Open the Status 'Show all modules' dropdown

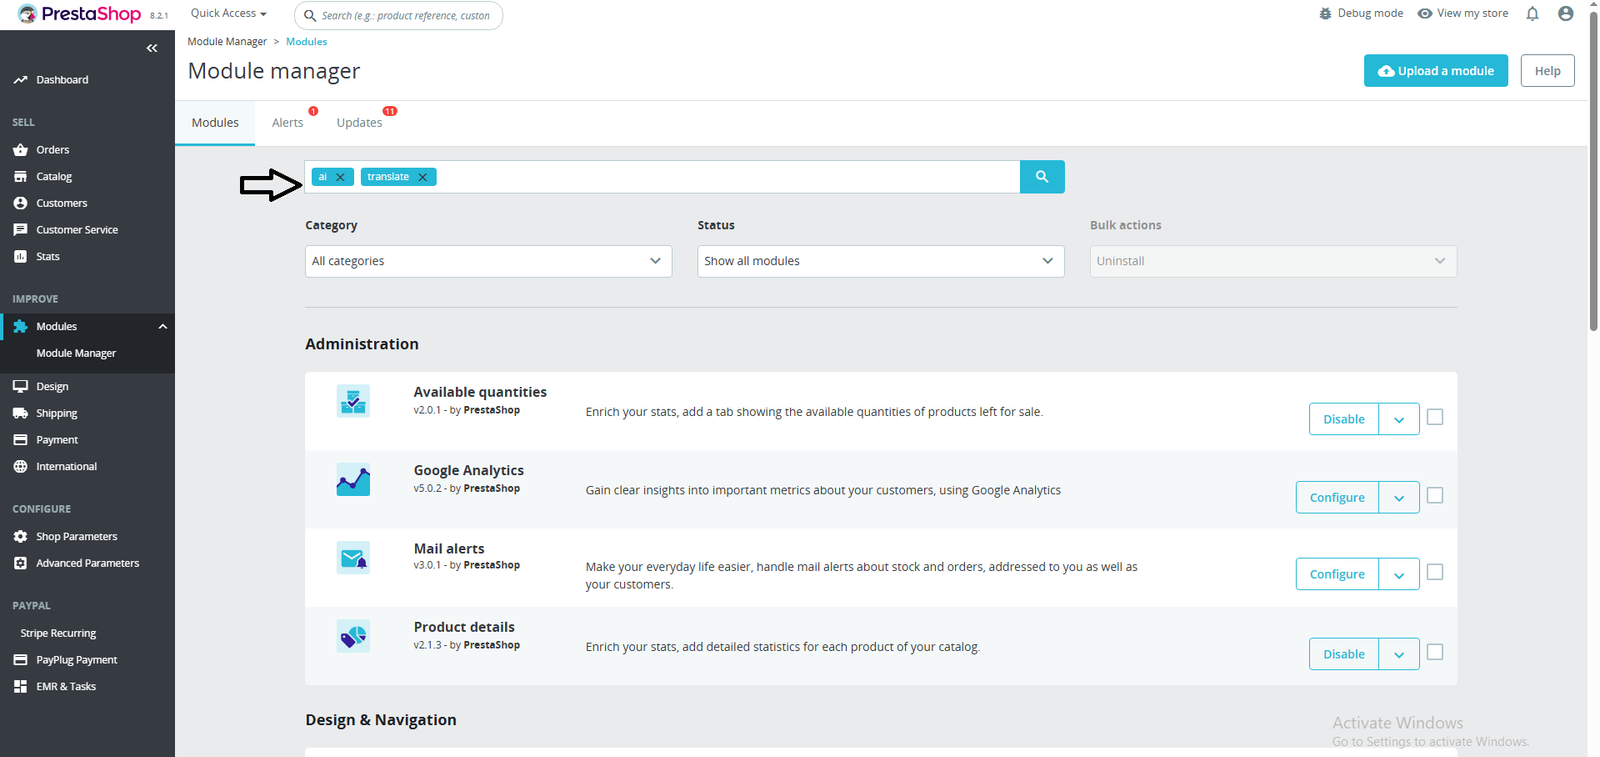pyautogui.click(x=881, y=261)
